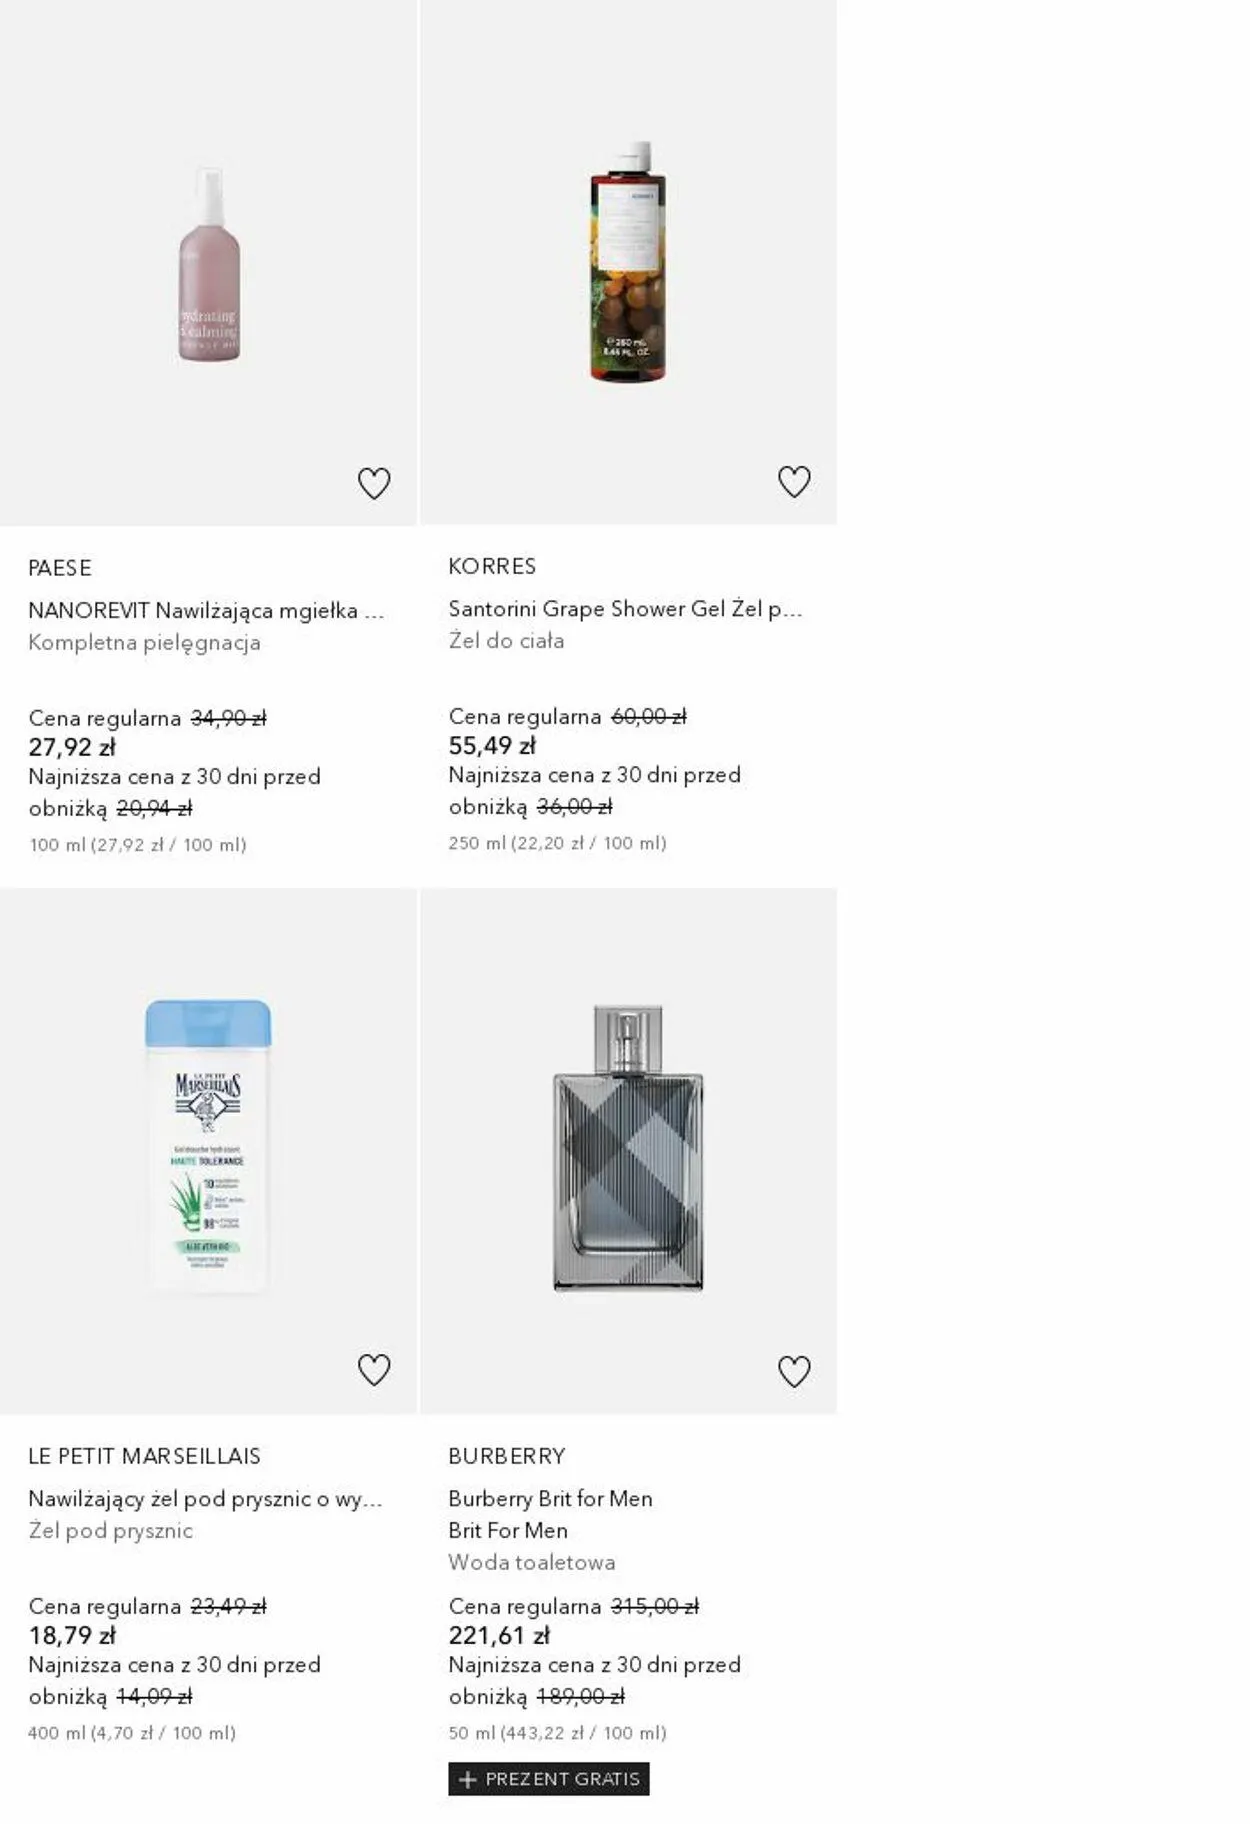The height and width of the screenshot is (1824, 1250).
Task: Add PAESE Nanorevit mist to wishlist
Action: (374, 484)
